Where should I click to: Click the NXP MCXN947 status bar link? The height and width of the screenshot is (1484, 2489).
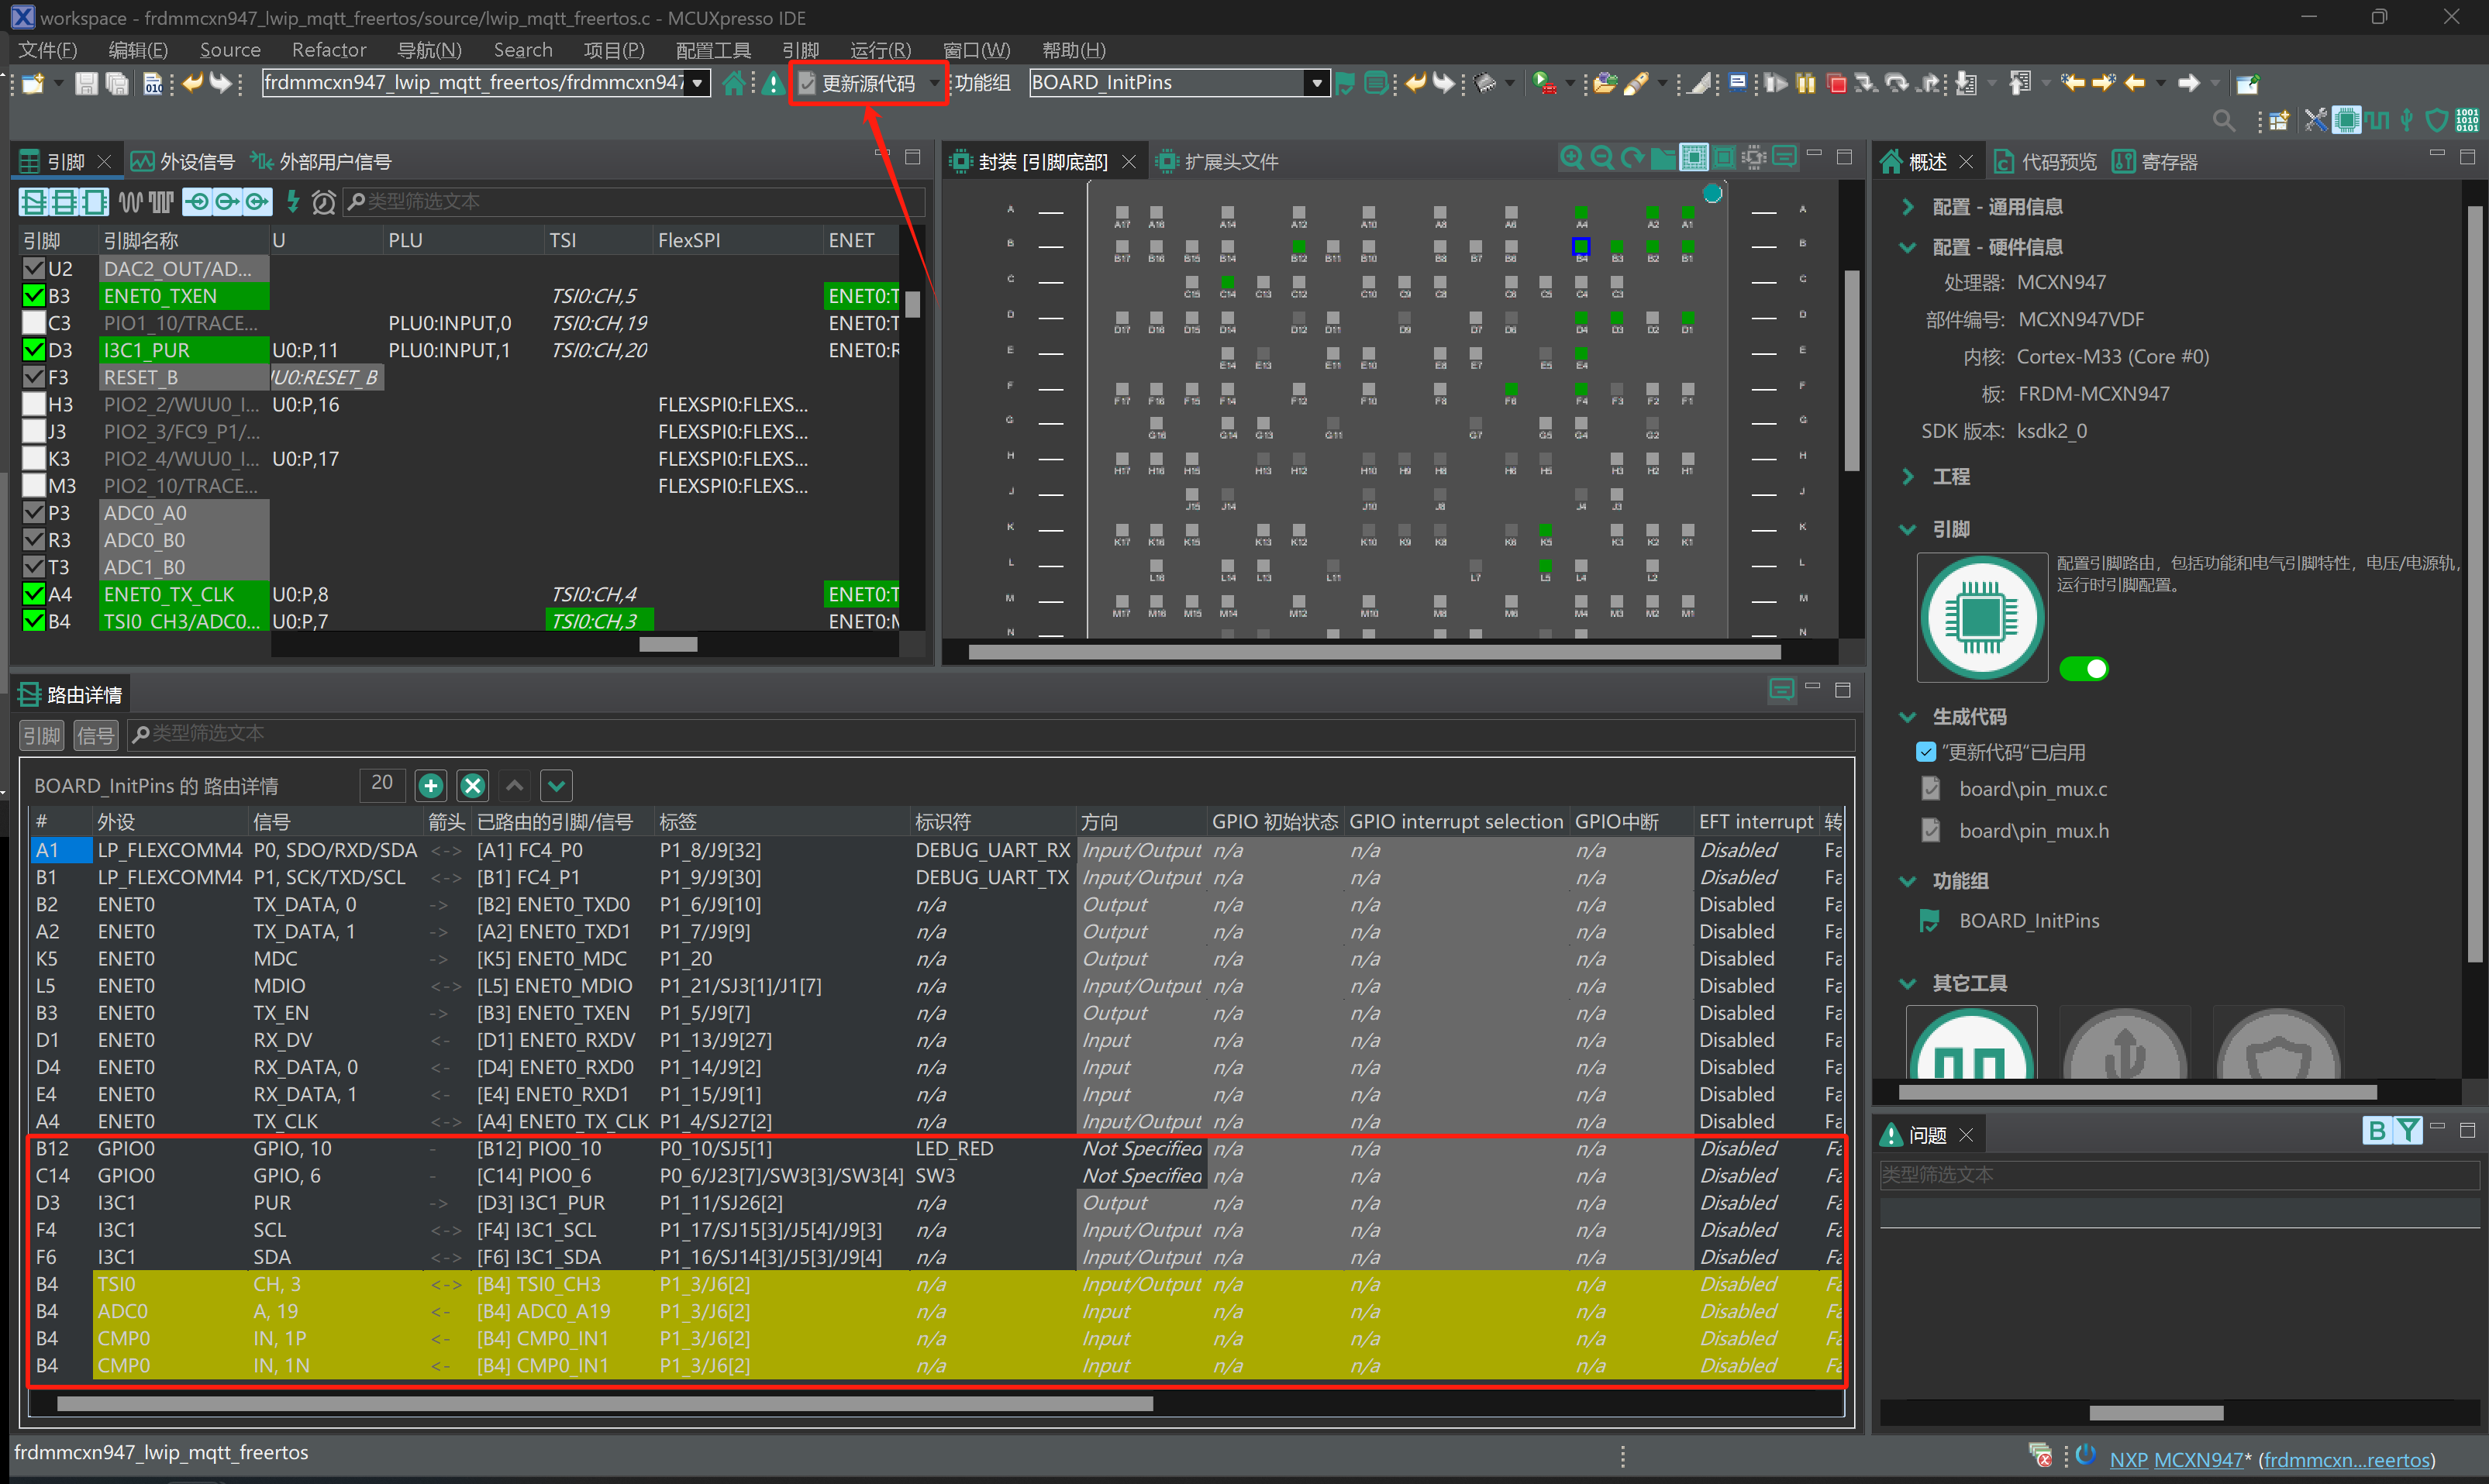tap(2177, 1459)
